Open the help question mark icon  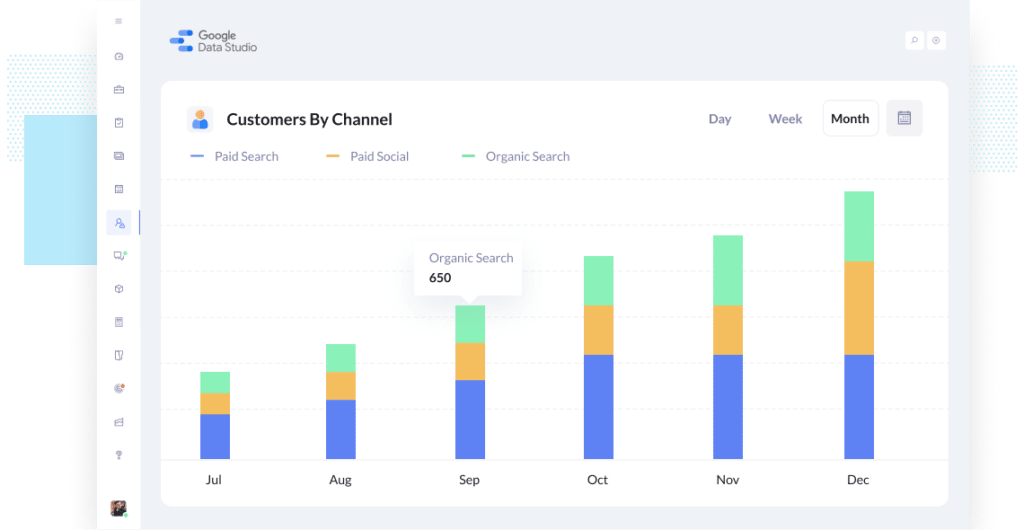(119, 455)
